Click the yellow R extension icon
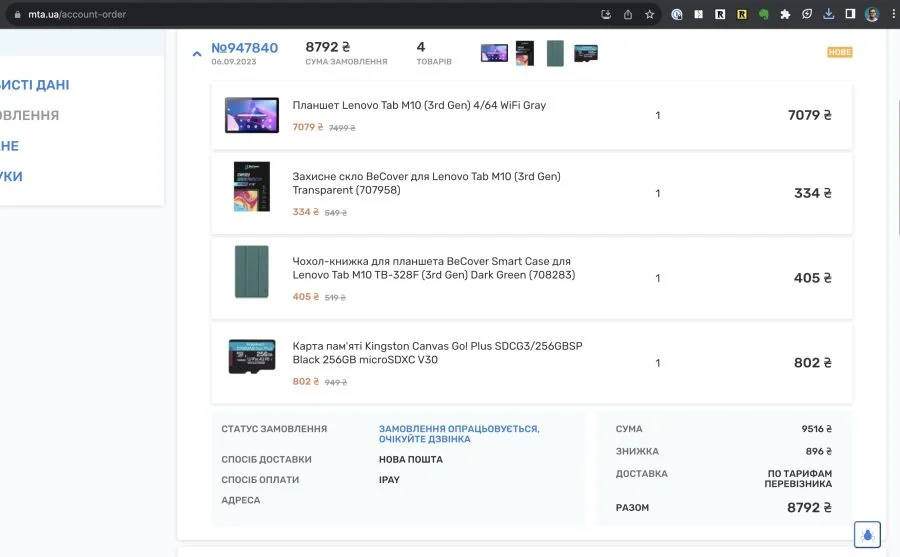The width and height of the screenshot is (900, 557). pyautogui.click(x=742, y=14)
